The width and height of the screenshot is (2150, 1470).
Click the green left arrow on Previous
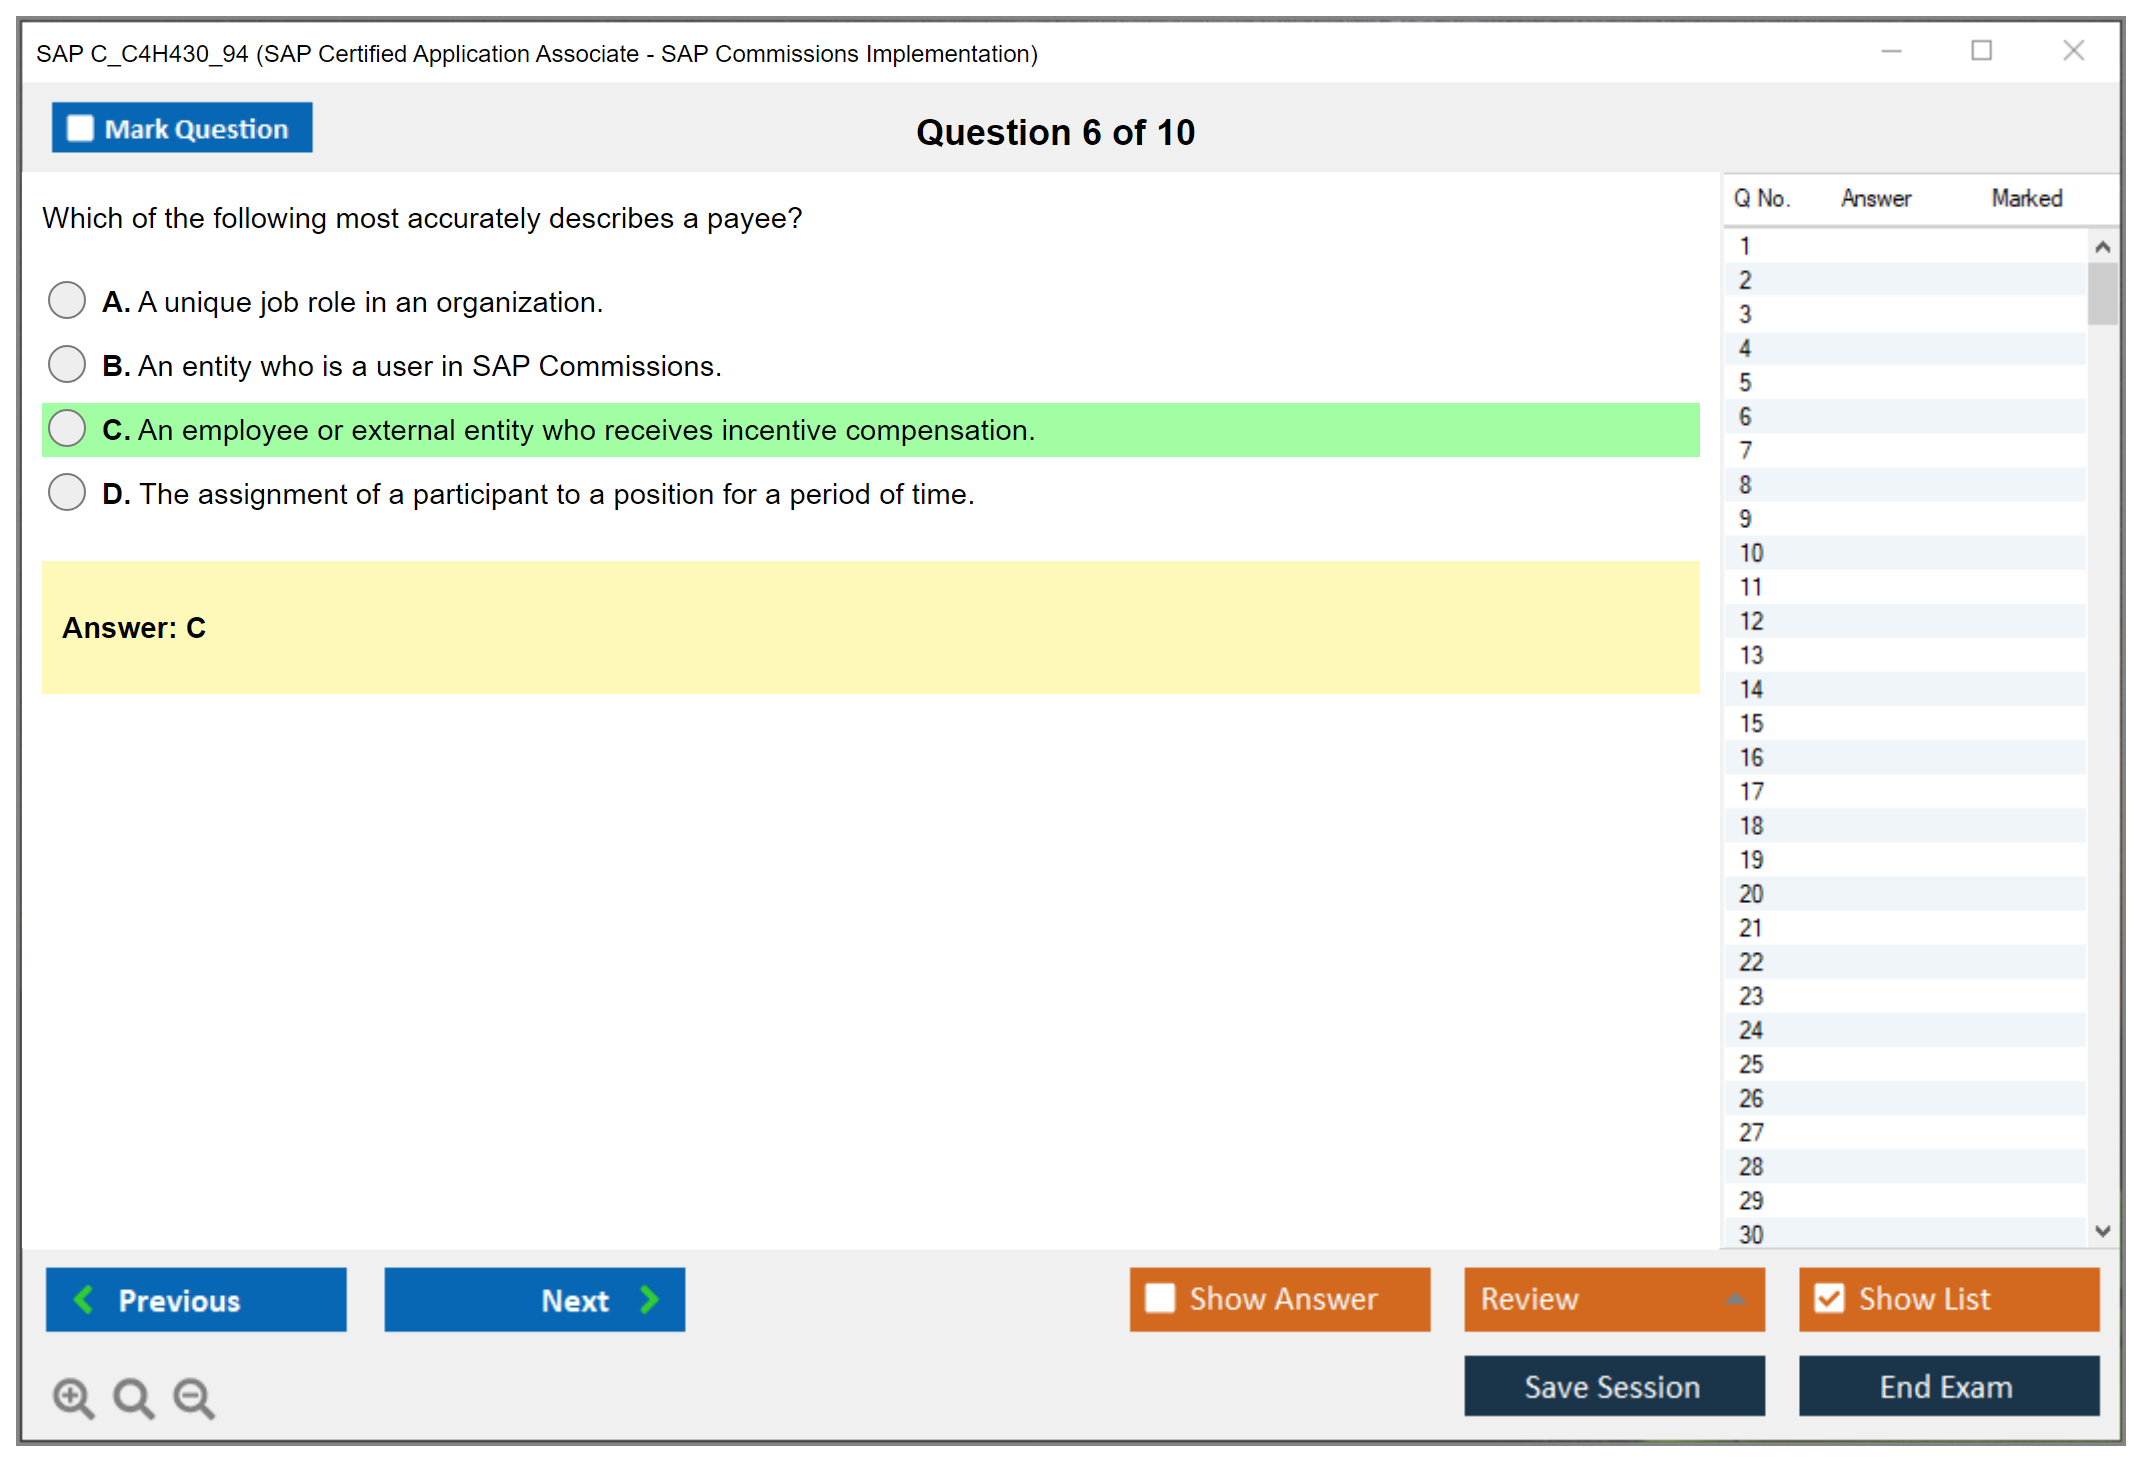(84, 1299)
